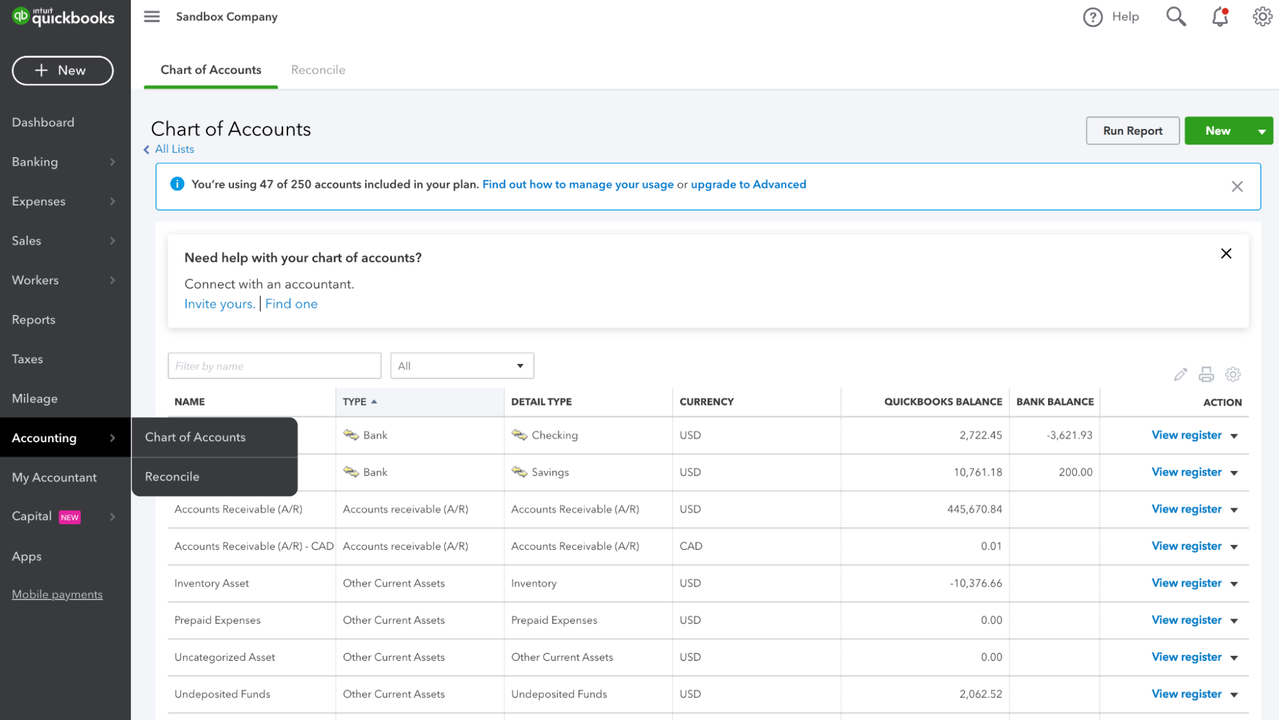
Task: Open the settings gear in header
Action: pyautogui.click(x=1262, y=17)
